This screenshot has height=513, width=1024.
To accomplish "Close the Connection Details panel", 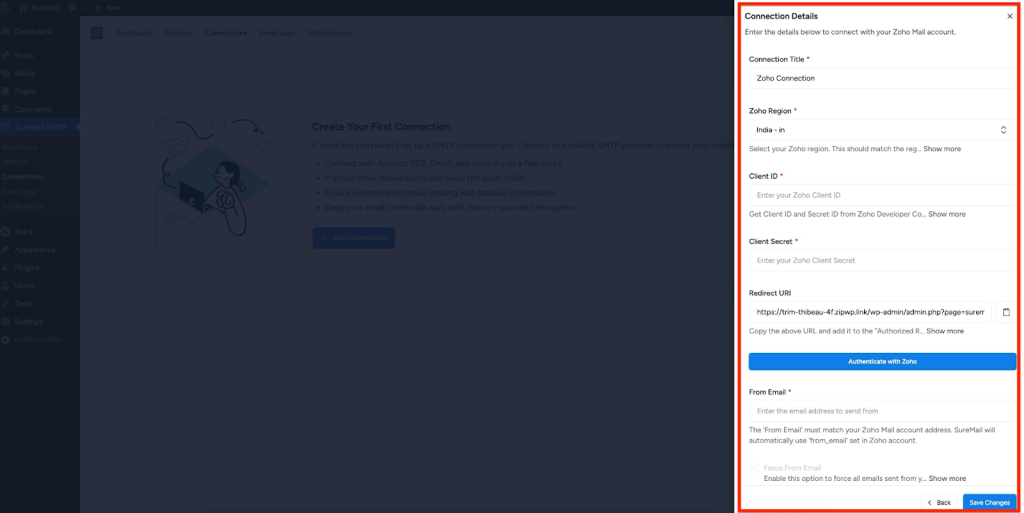I will pyautogui.click(x=1010, y=16).
